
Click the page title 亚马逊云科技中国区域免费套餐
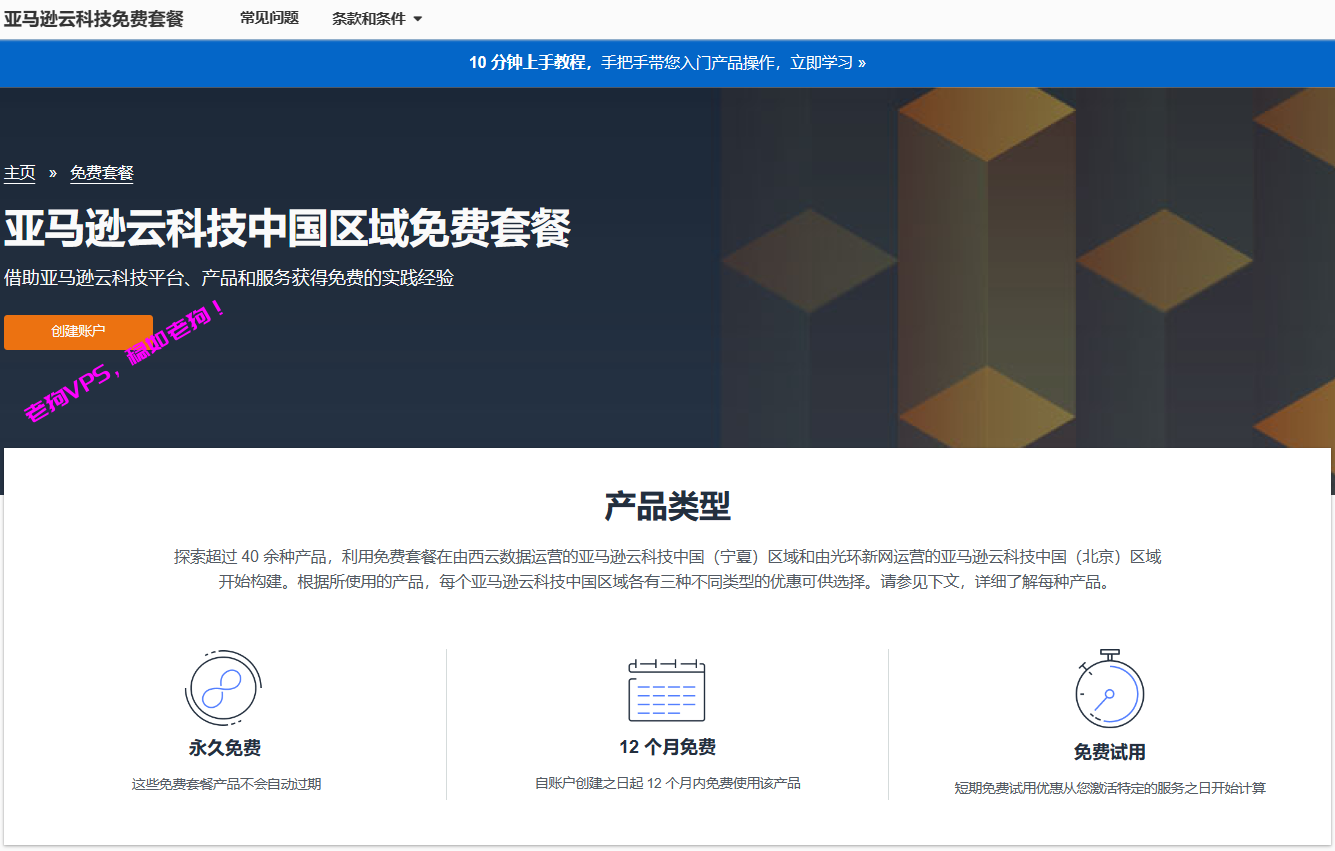pyautogui.click(x=287, y=228)
